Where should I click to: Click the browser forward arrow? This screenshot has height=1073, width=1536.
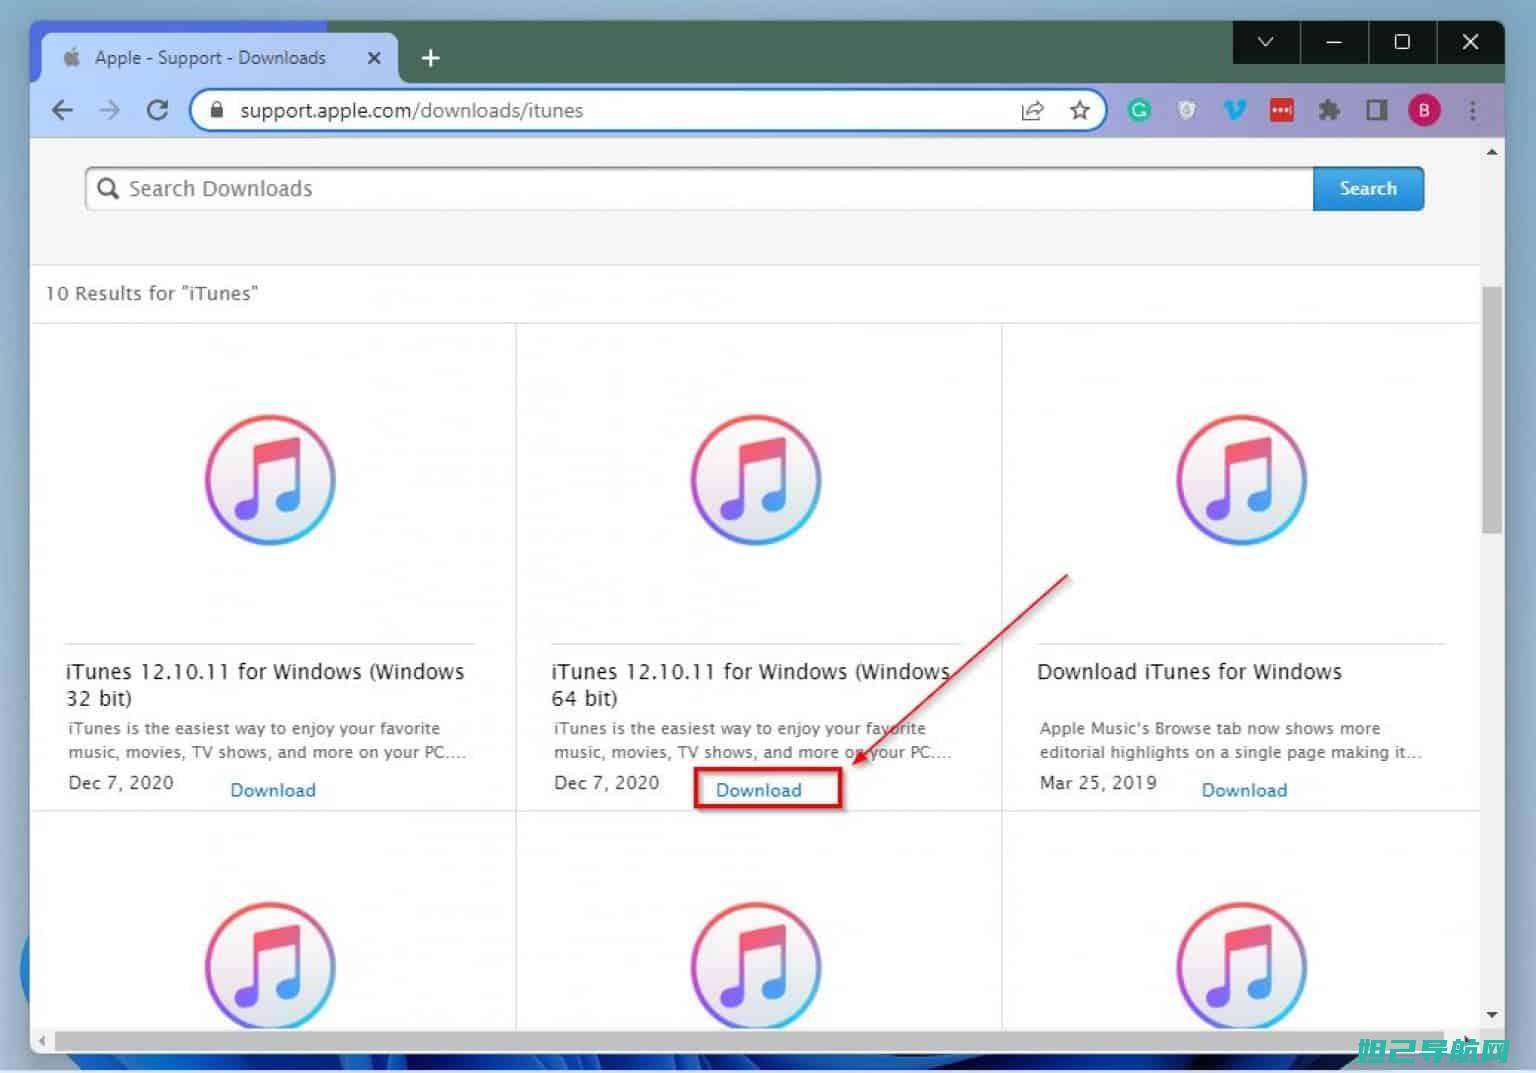tap(109, 110)
